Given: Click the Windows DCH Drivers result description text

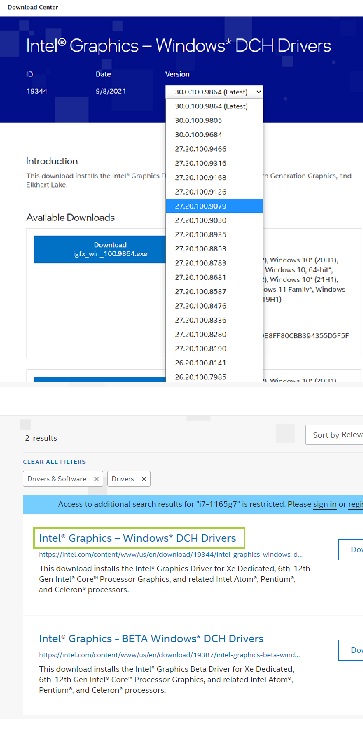Looking at the screenshot, I should (174, 579).
